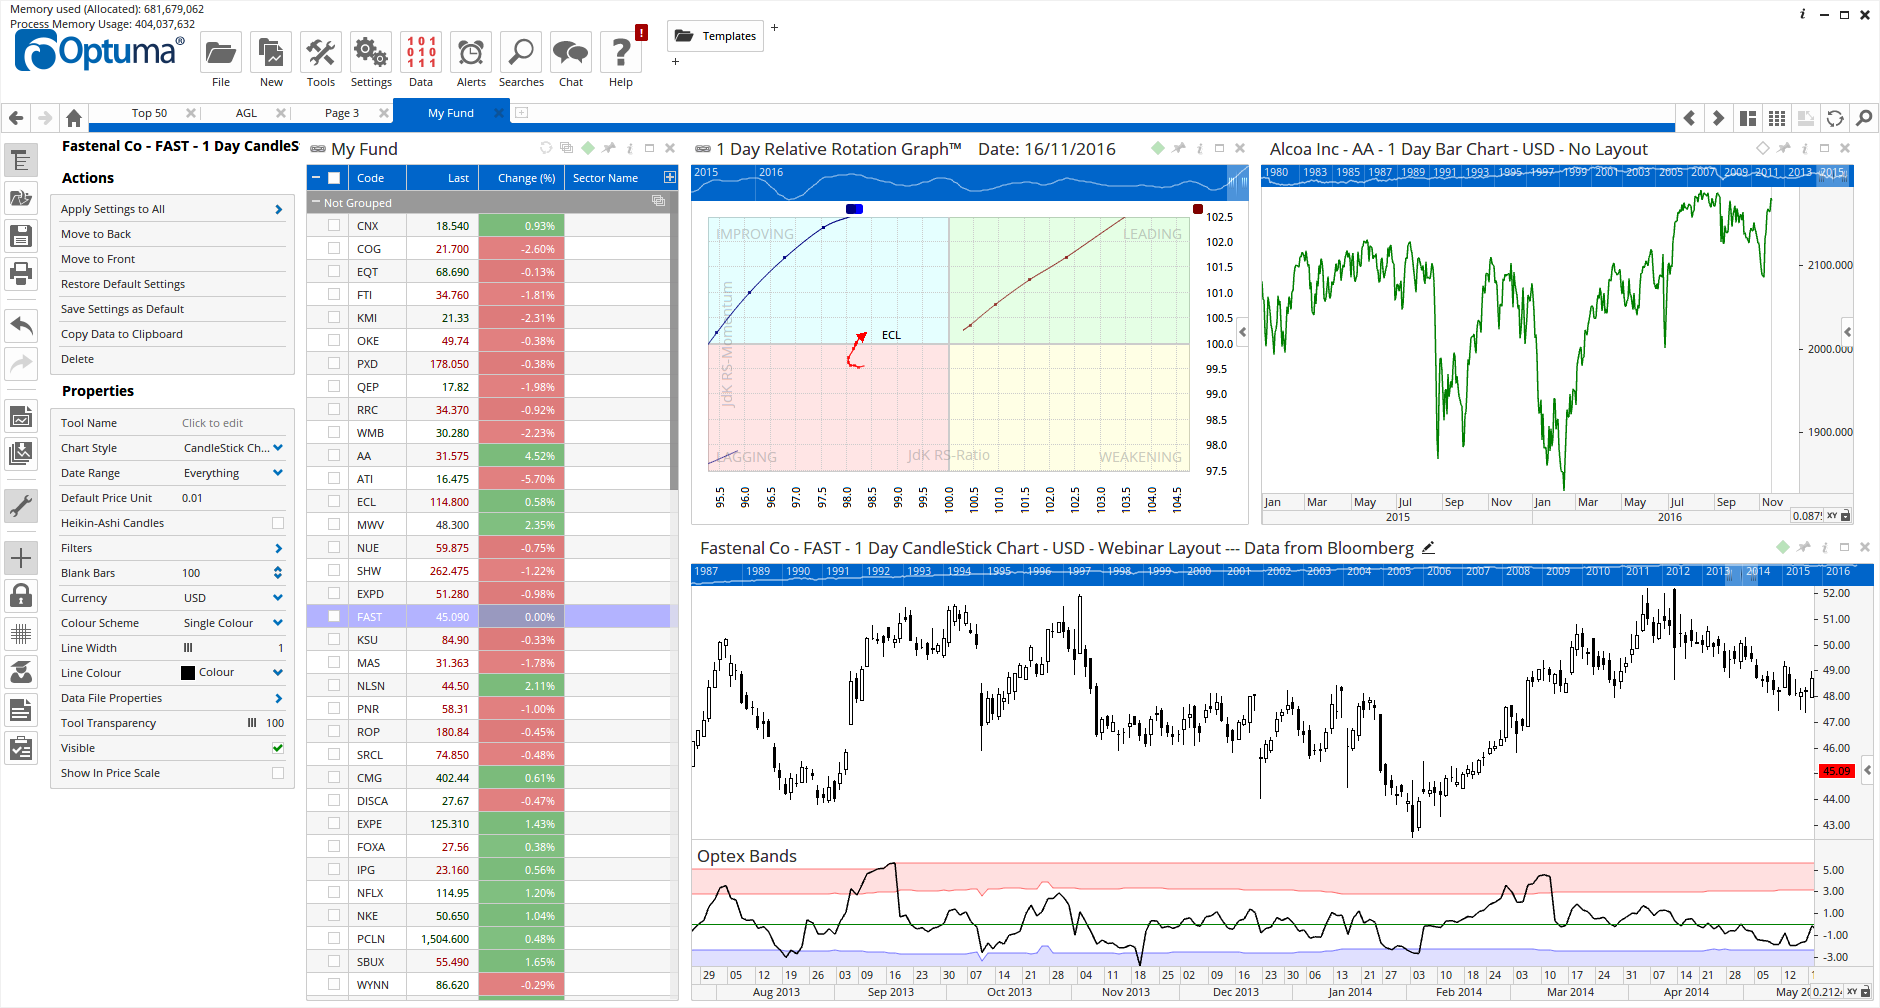Click the Alerts alarm clock icon
1880x1008 pixels.
[x=471, y=53]
